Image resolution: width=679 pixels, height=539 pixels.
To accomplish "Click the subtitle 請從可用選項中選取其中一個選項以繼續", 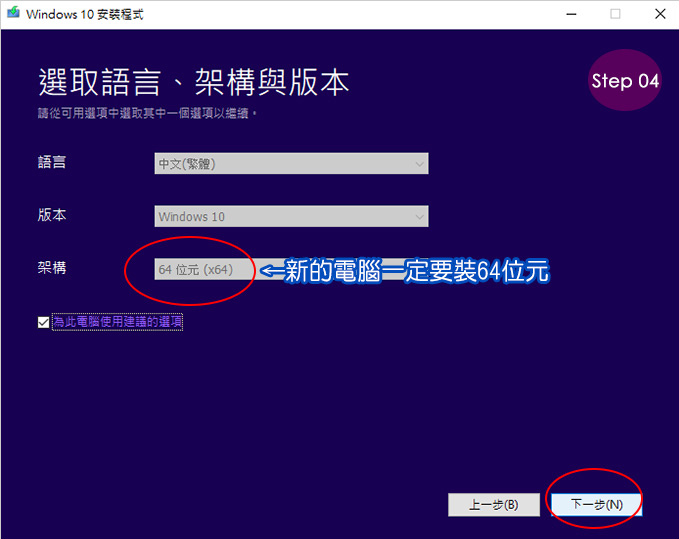I will coord(147,113).
